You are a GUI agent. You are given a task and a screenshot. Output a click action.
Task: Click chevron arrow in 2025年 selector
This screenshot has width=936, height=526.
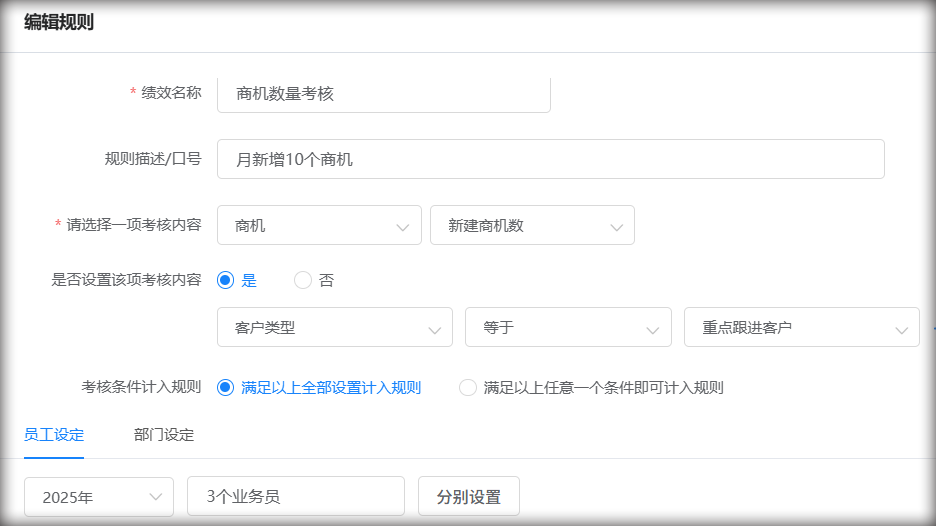tap(155, 497)
